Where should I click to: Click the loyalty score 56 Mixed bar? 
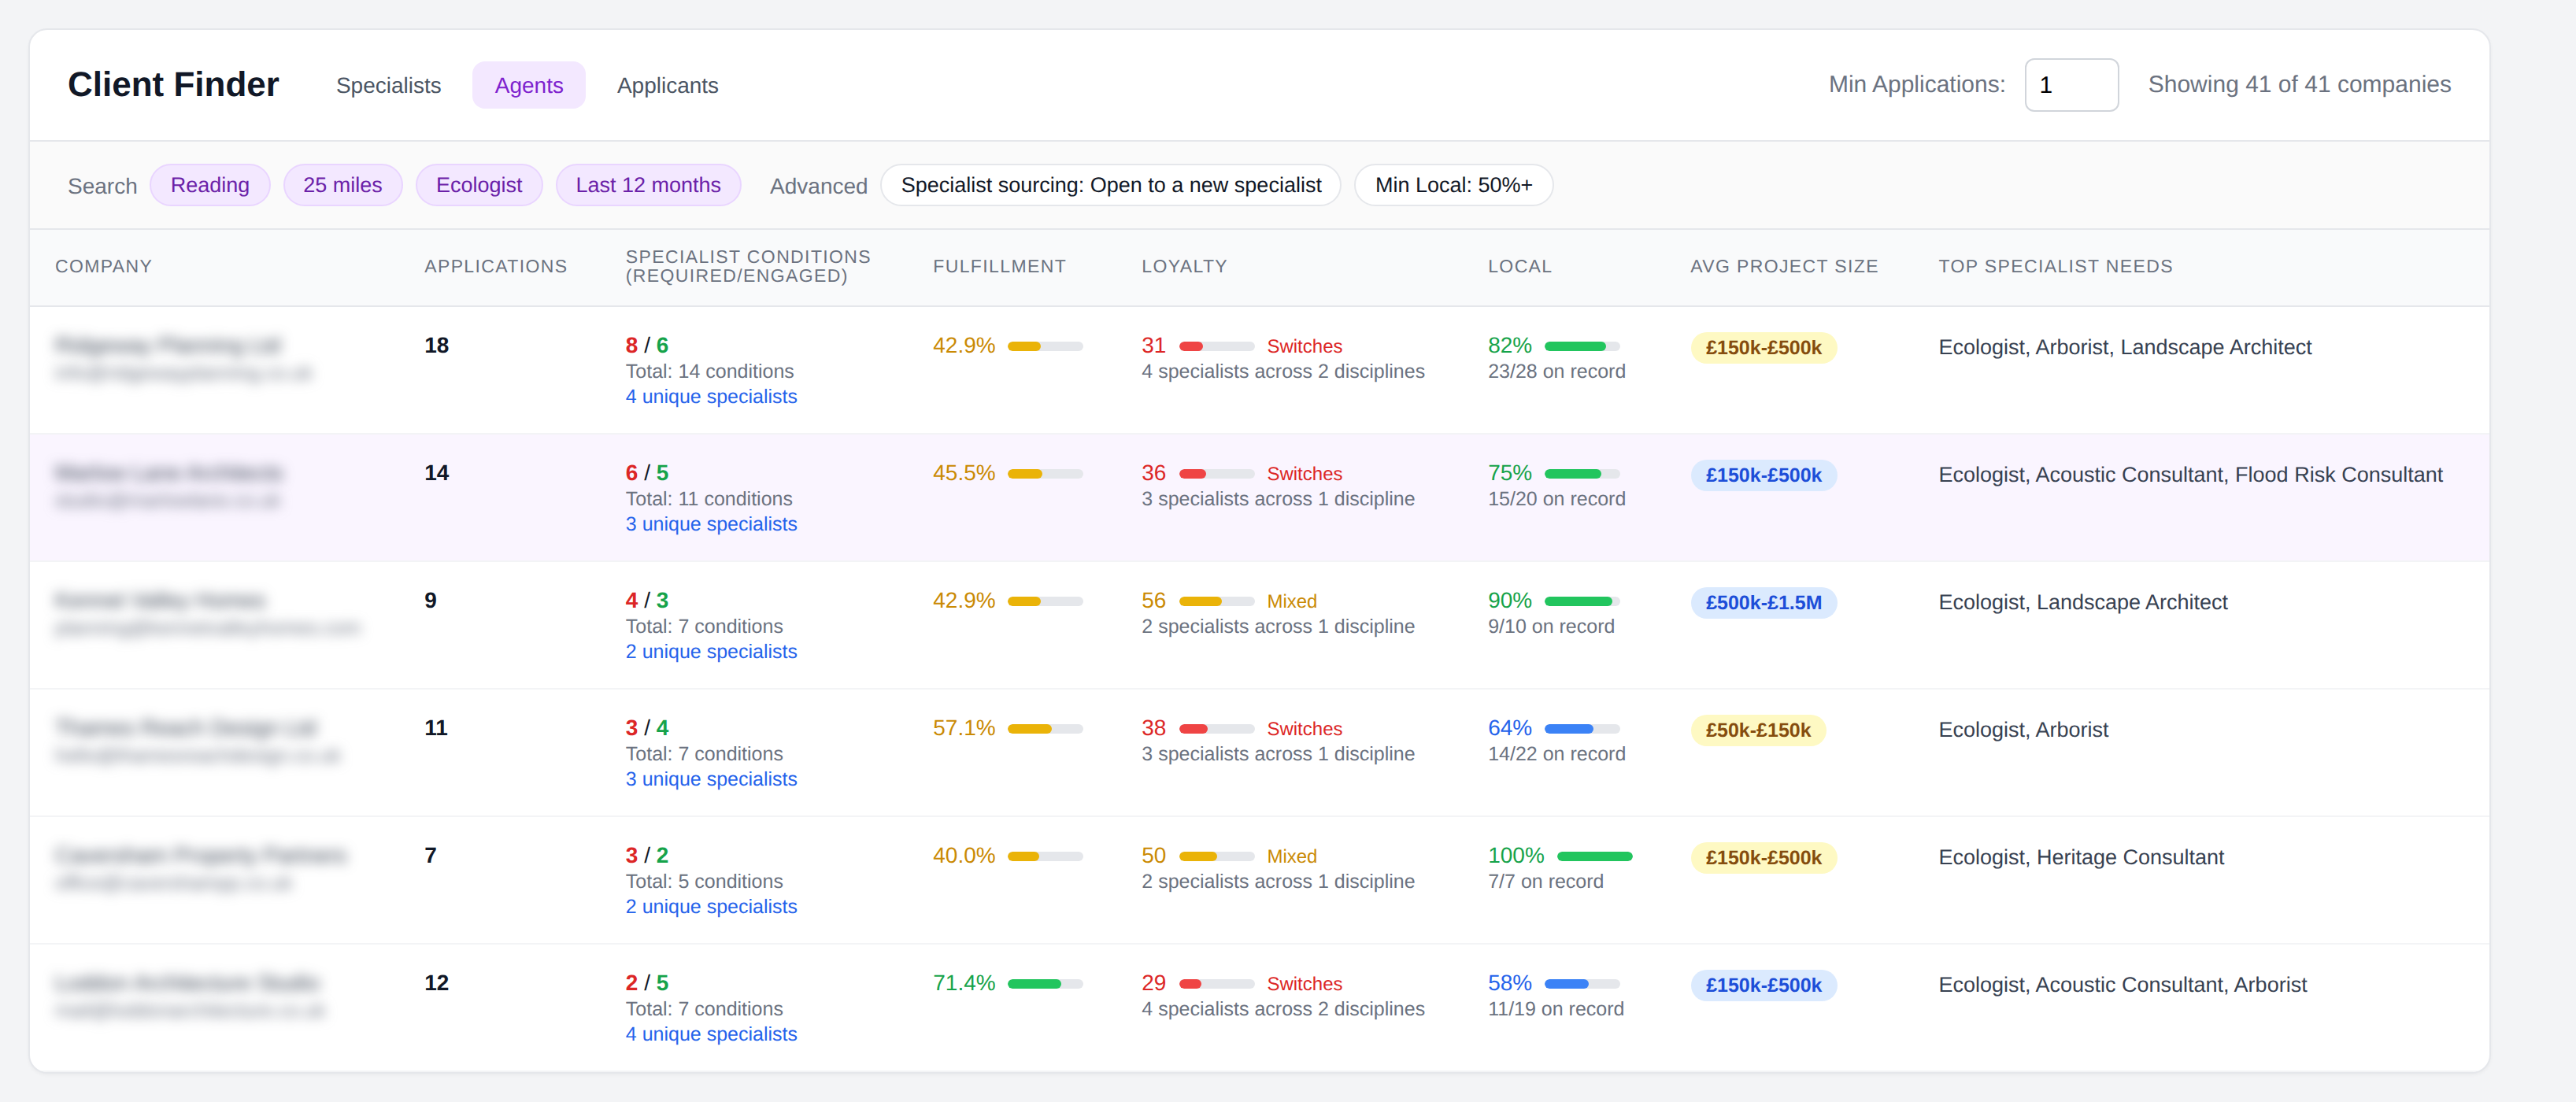pos(1217,601)
